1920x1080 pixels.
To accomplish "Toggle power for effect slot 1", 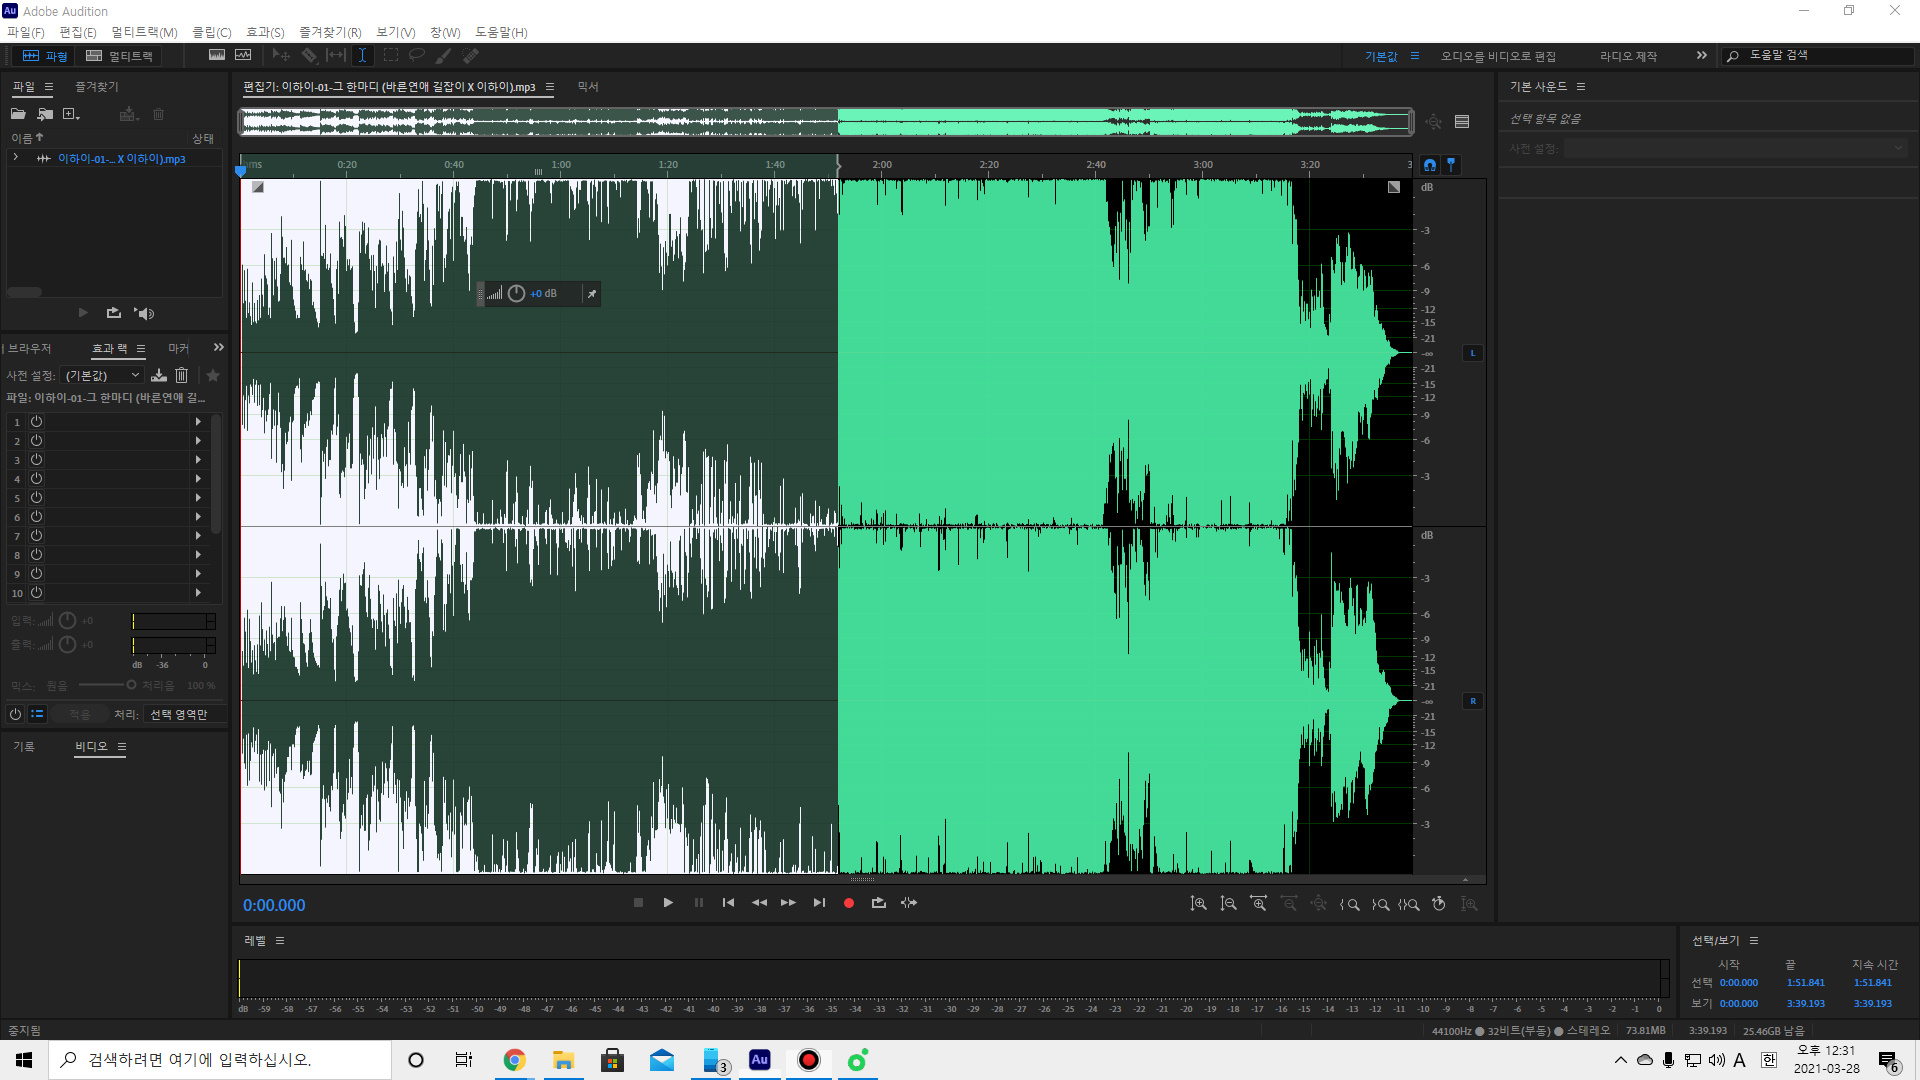I will (x=36, y=422).
